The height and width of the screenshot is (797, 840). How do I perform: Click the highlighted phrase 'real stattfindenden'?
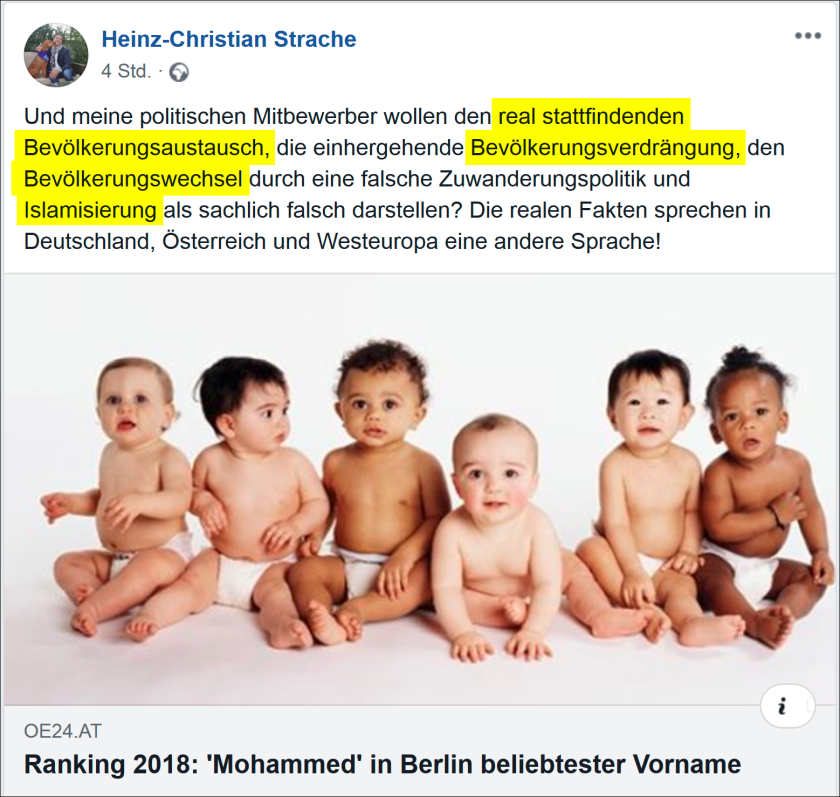coord(591,116)
